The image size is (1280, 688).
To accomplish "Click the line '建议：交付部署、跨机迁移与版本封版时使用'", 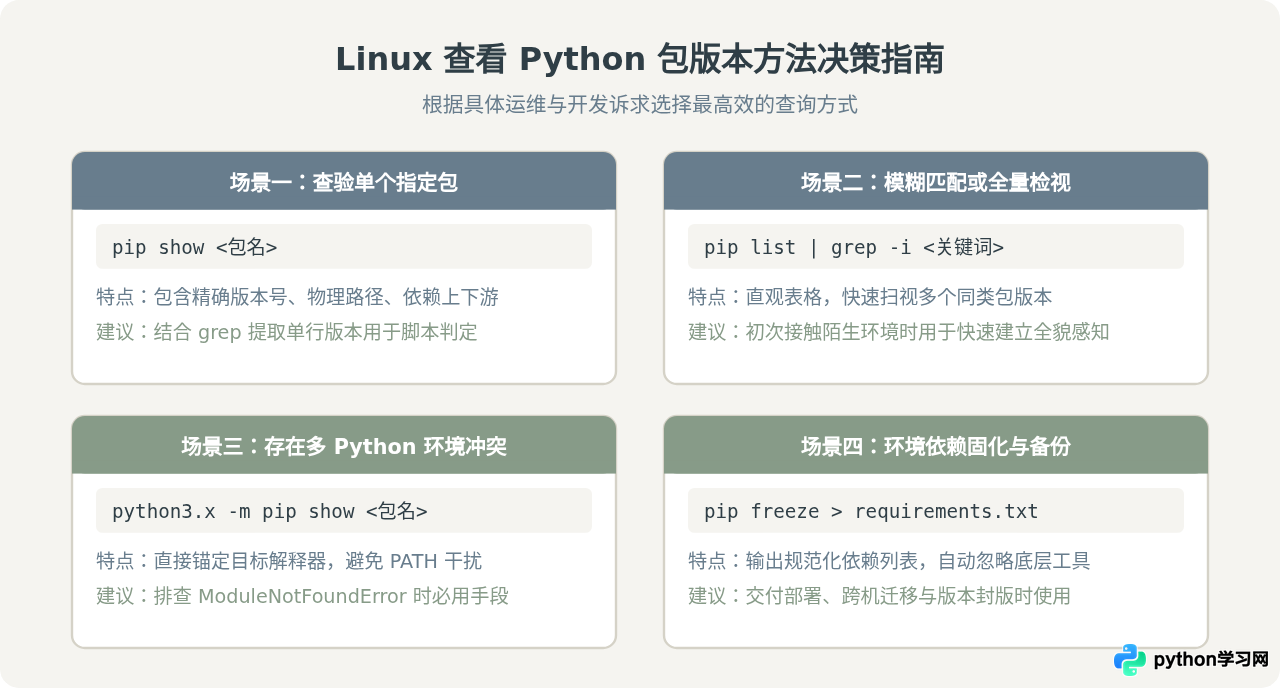I will point(879,596).
